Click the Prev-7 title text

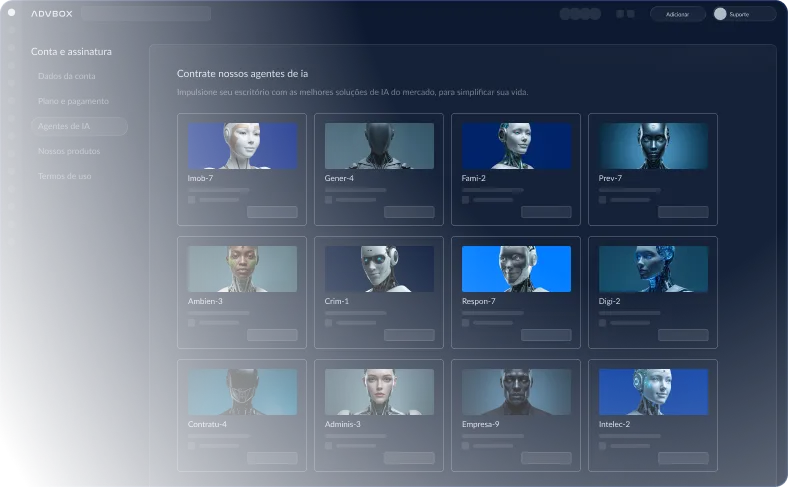pos(610,178)
